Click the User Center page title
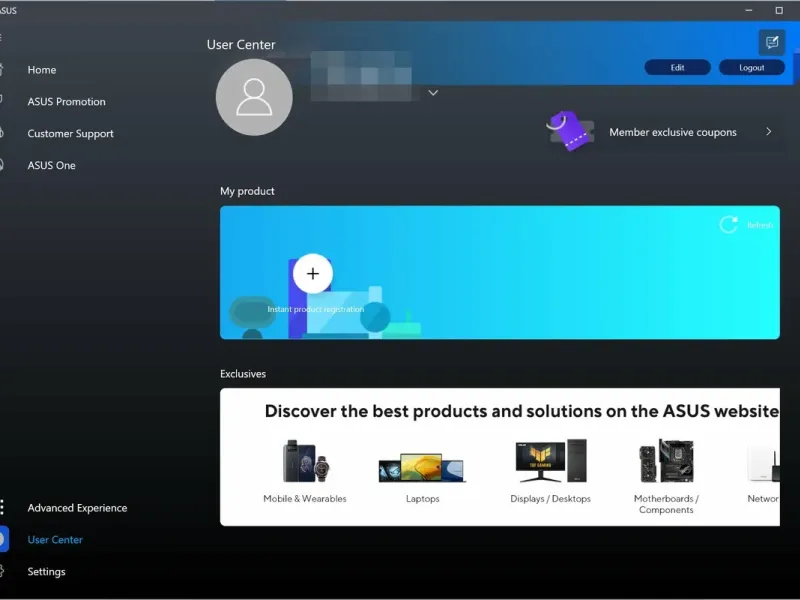The height and width of the screenshot is (600, 800). tap(241, 45)
